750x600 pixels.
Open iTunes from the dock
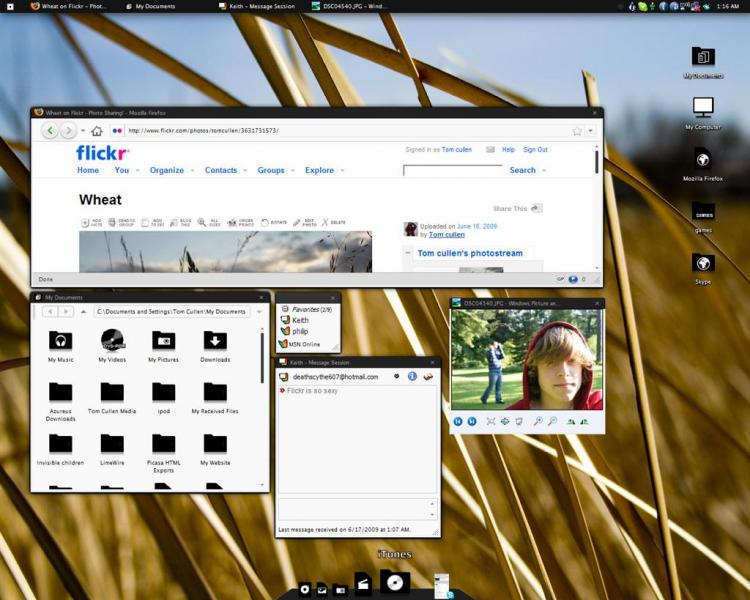pos(395,583)
